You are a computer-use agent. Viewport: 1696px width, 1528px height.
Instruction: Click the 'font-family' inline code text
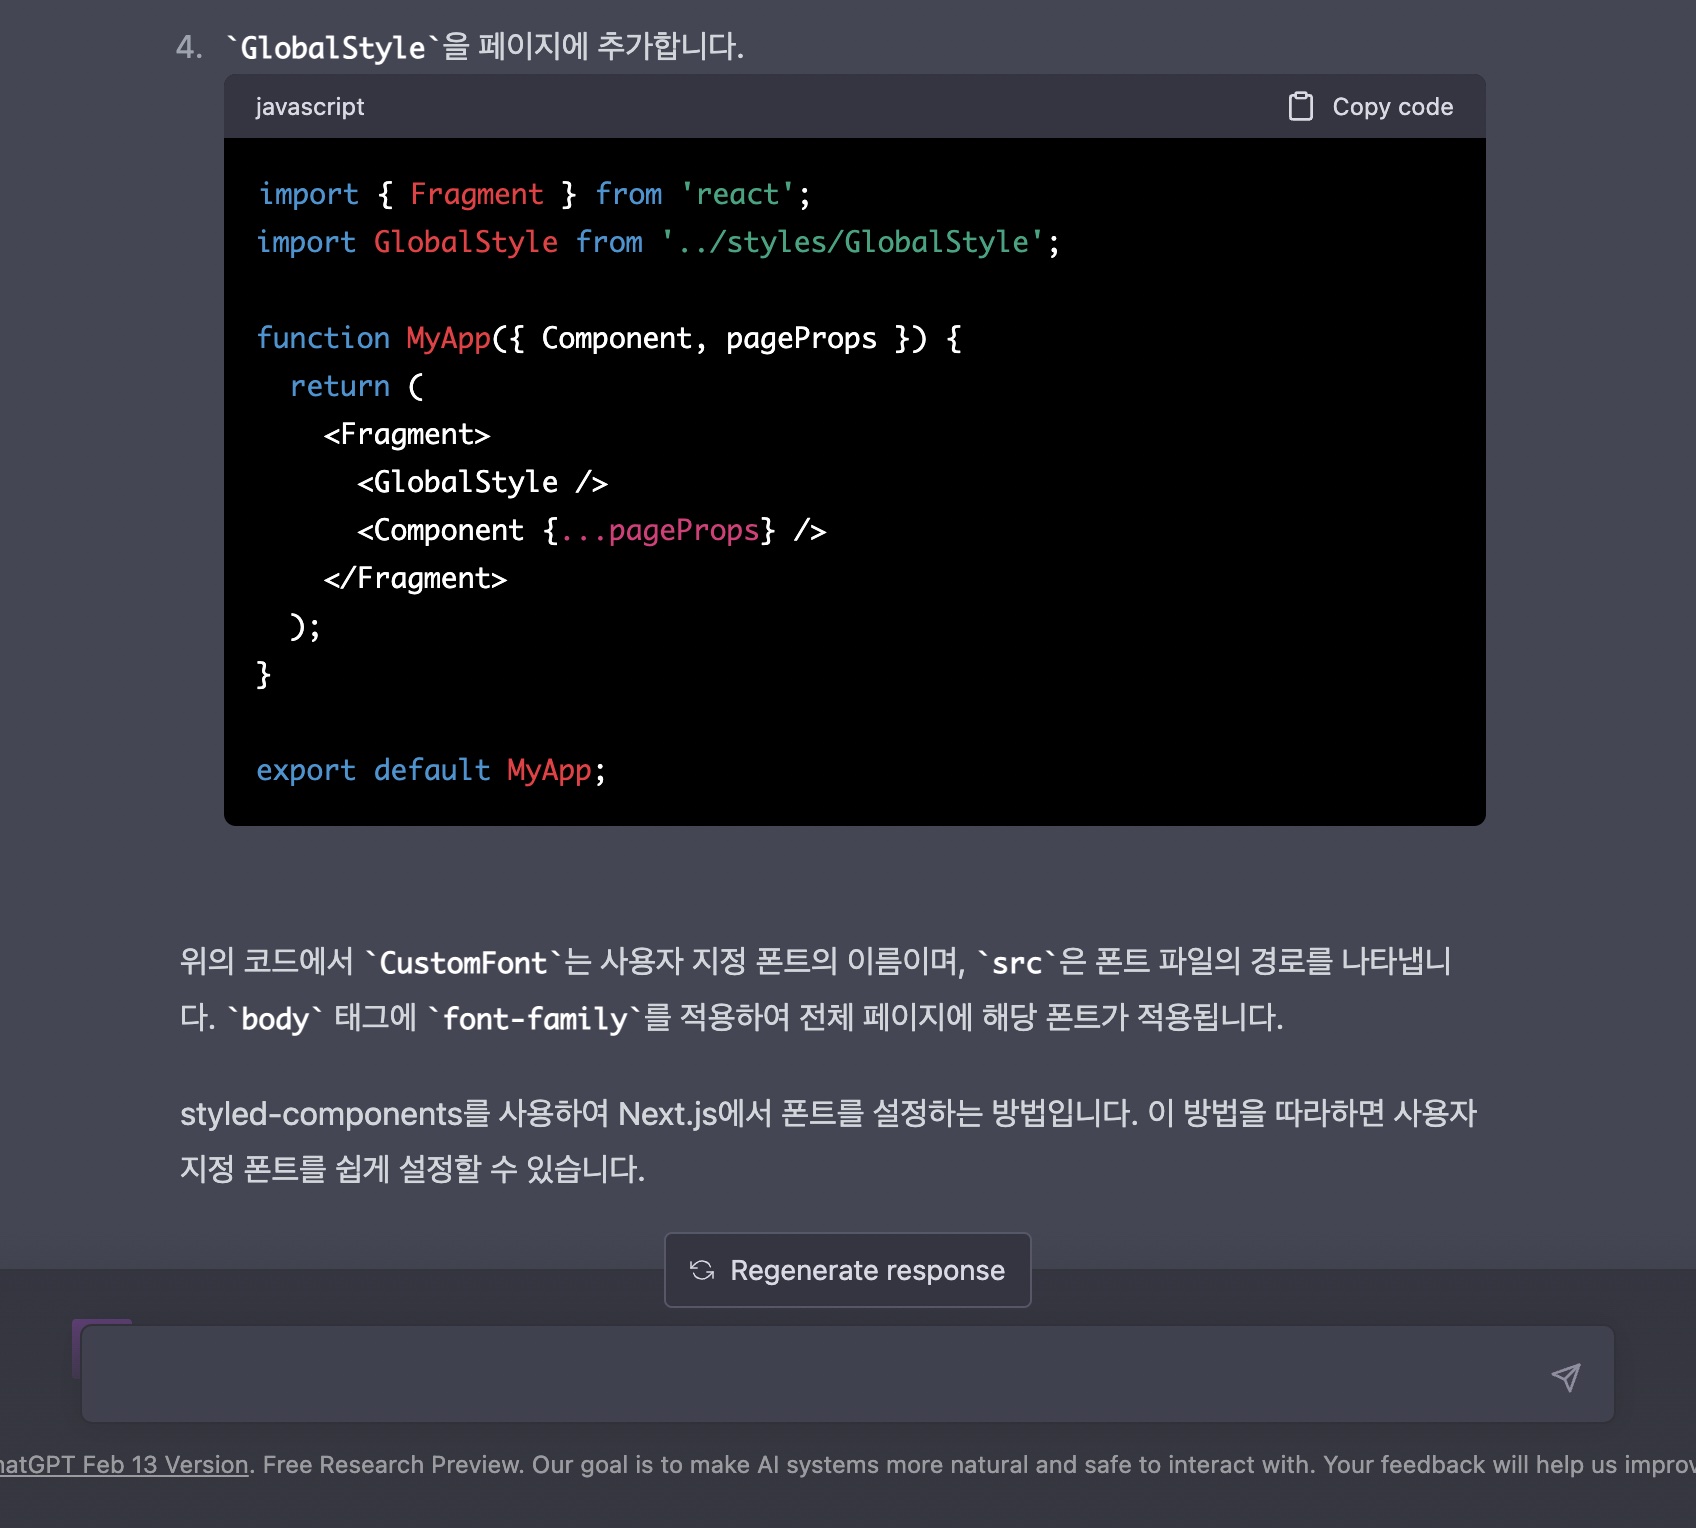click(535, 1018)
